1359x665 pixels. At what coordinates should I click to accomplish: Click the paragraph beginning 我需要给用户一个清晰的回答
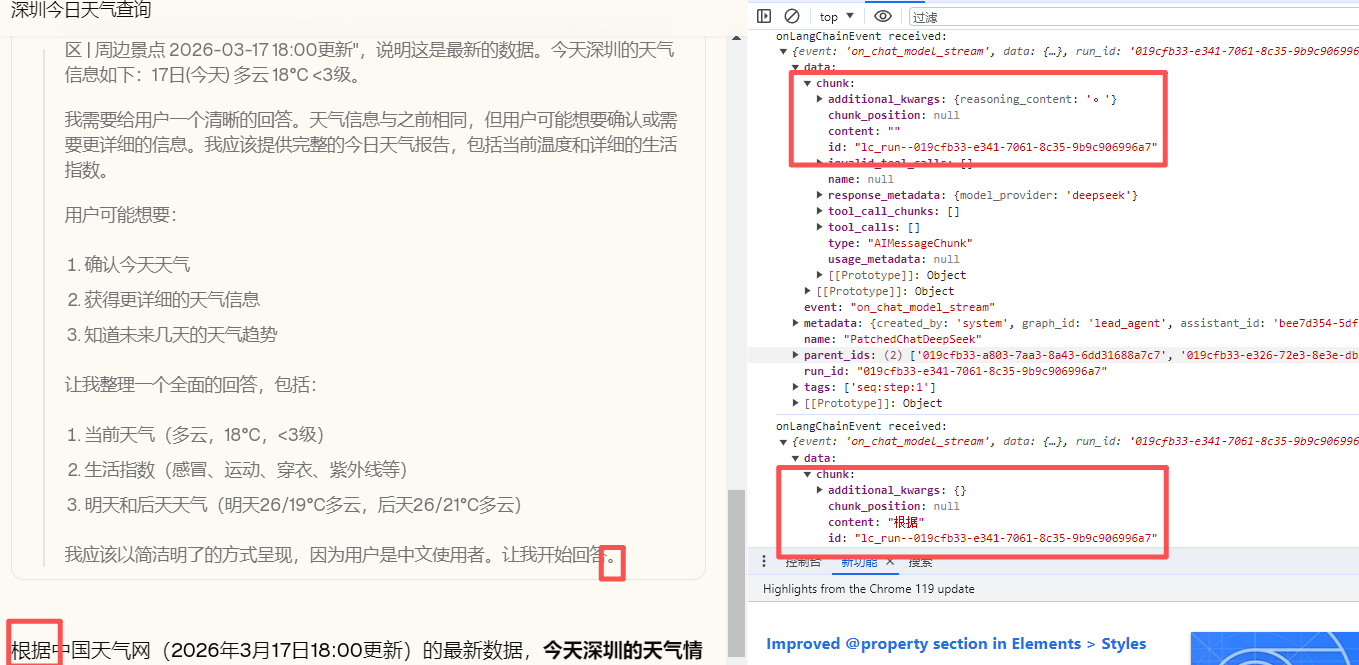(371, 145)
